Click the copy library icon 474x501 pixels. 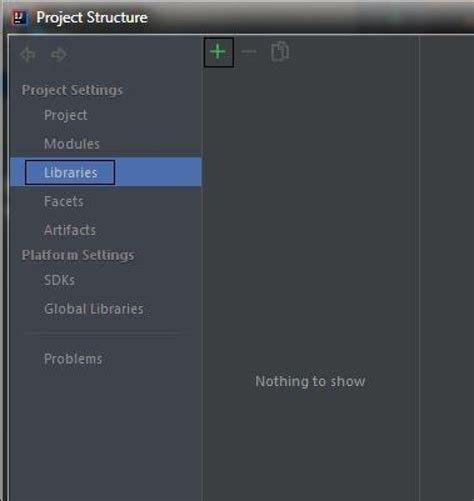[x=280, y=52]
